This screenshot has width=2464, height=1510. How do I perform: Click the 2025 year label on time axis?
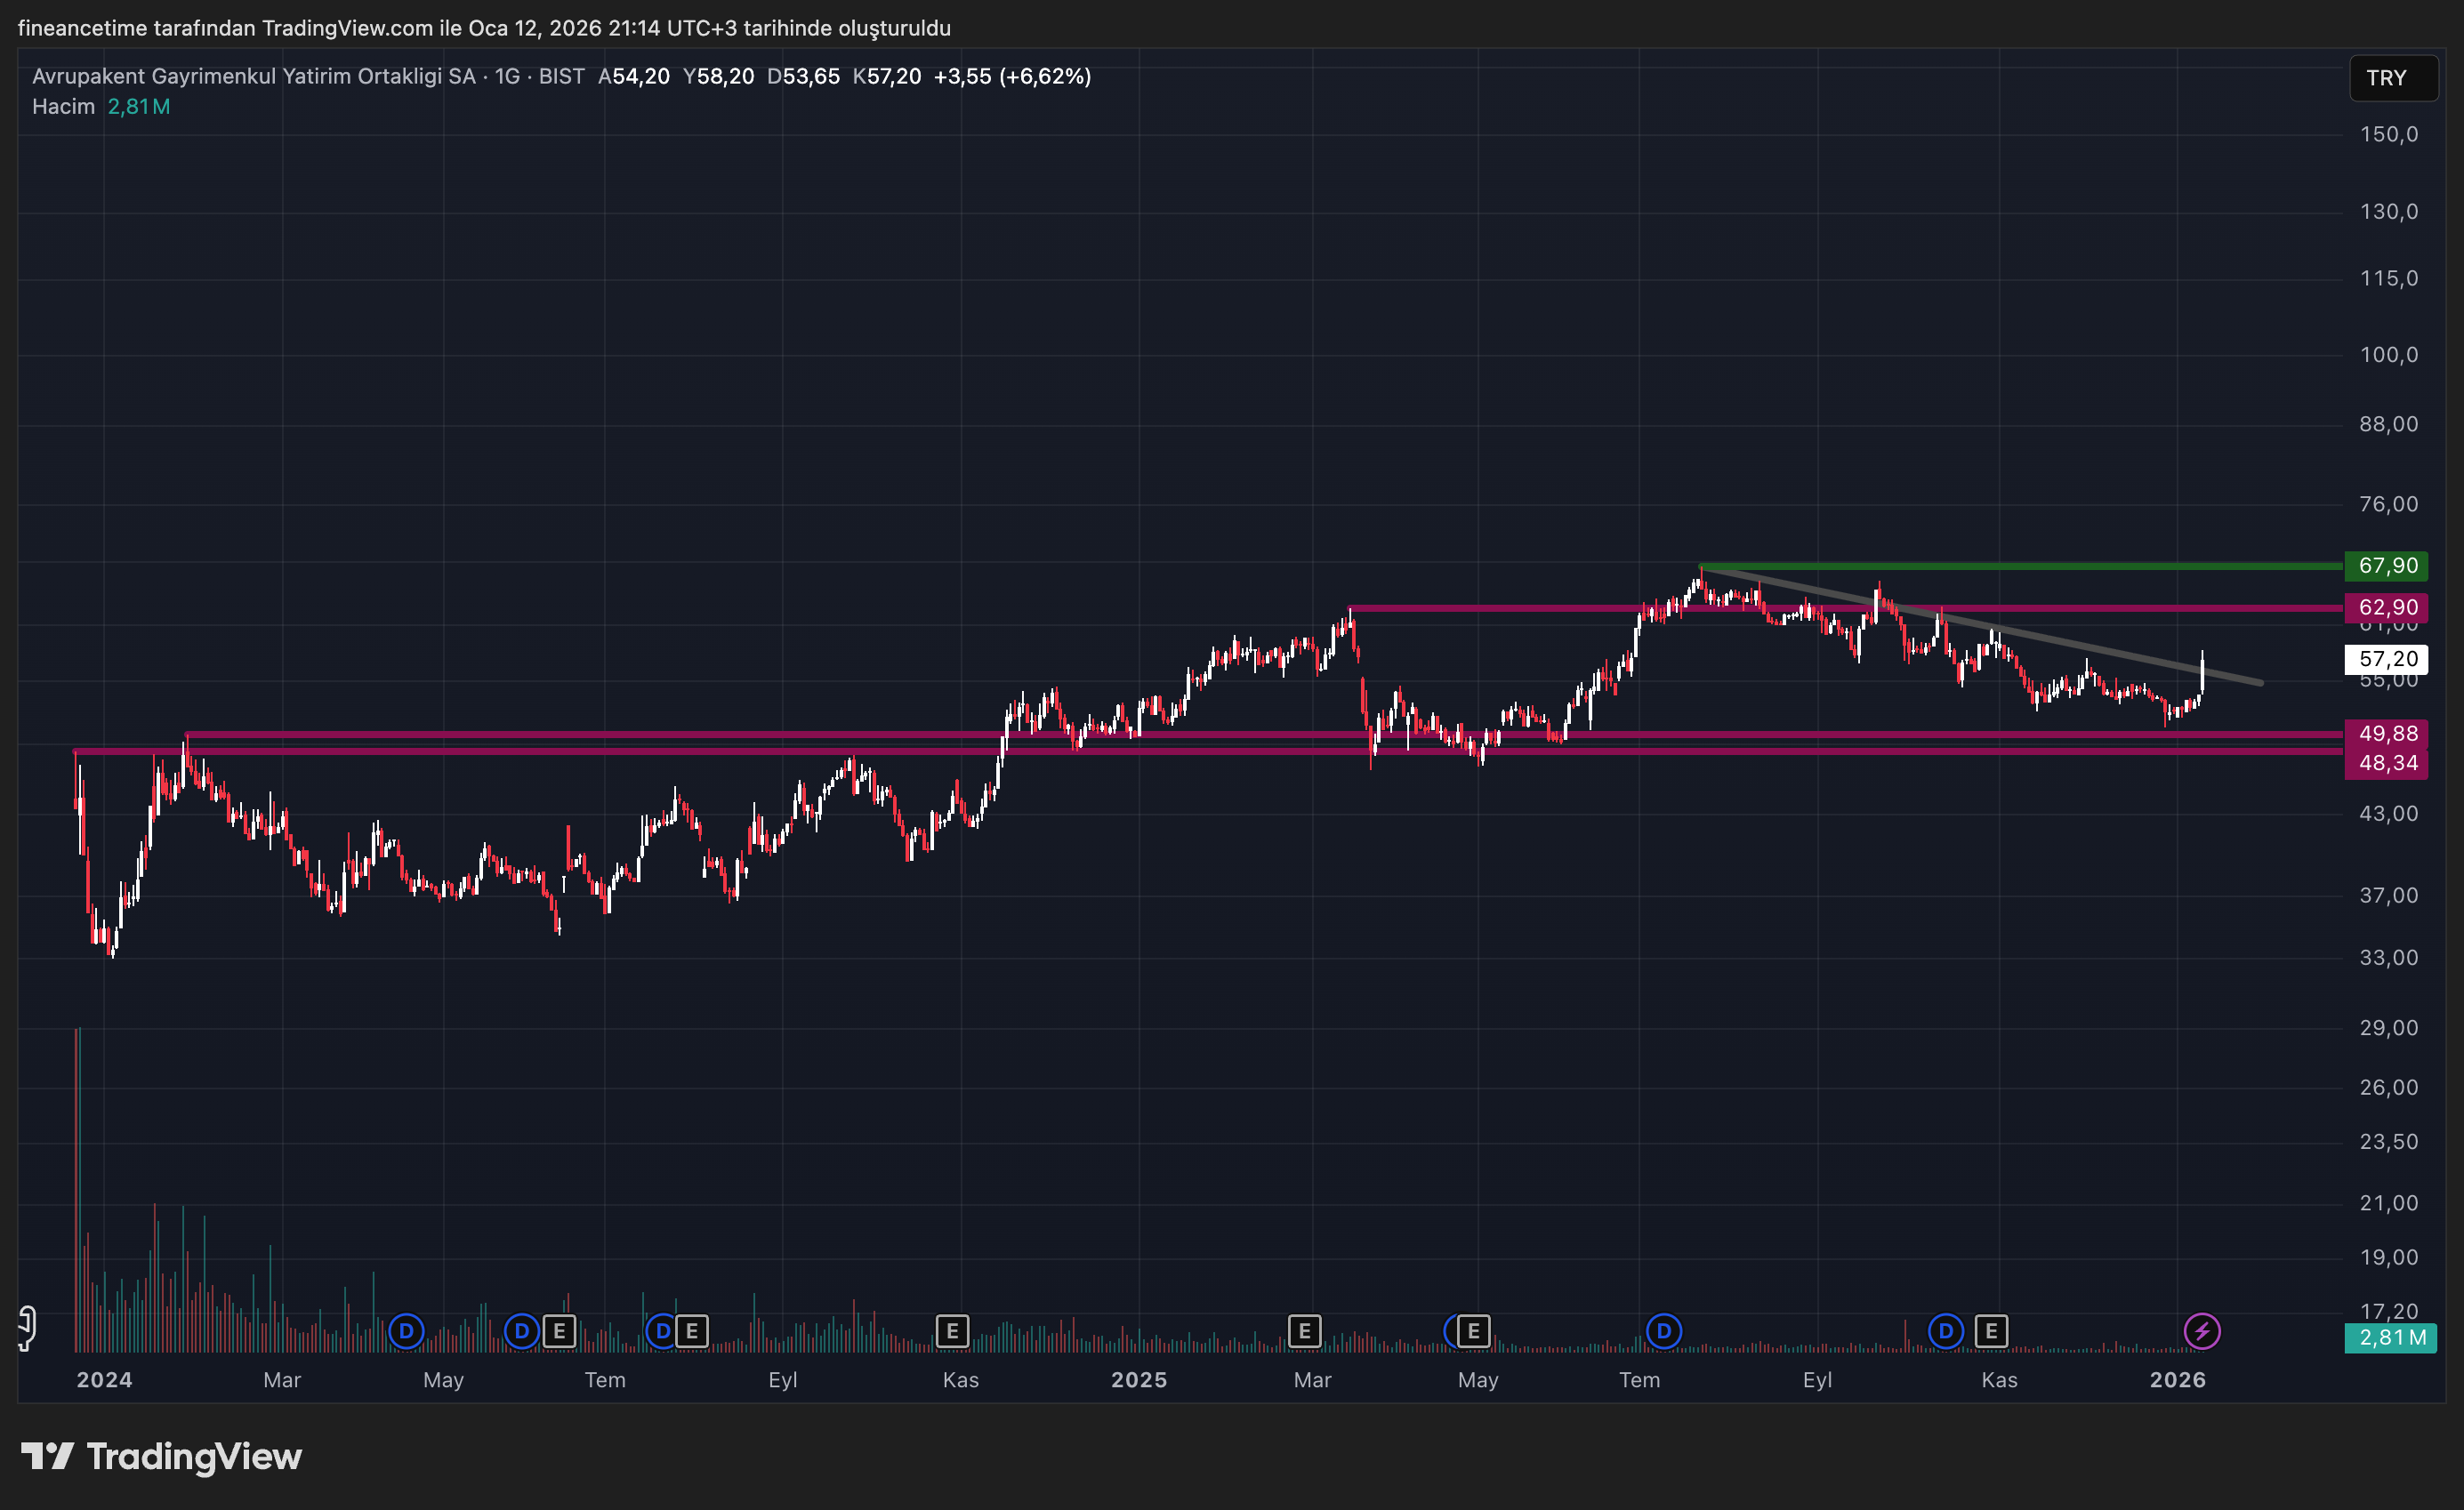point(1138,1380)
